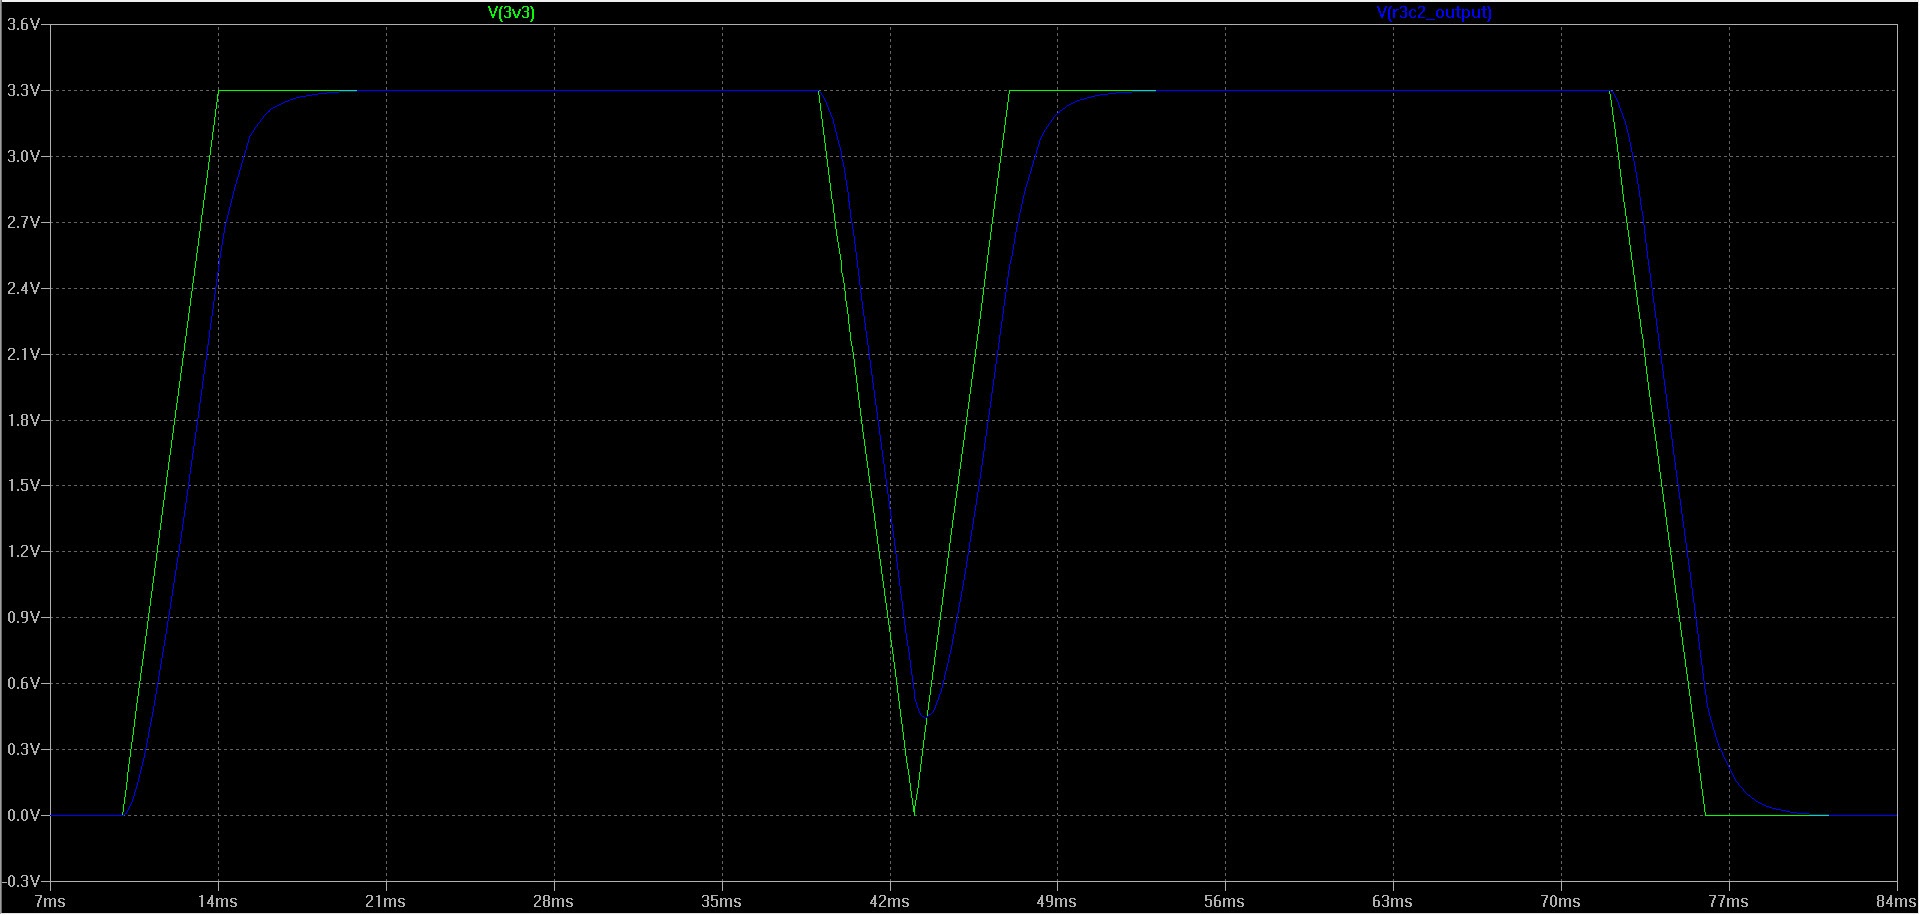
Task: Click the 49ms time axis label
Action: point(1057,902)
